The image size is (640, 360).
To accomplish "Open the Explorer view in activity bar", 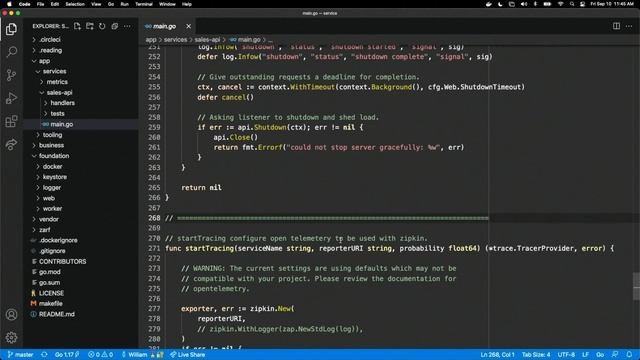I will pyautogui.click(x=11, y=29).
